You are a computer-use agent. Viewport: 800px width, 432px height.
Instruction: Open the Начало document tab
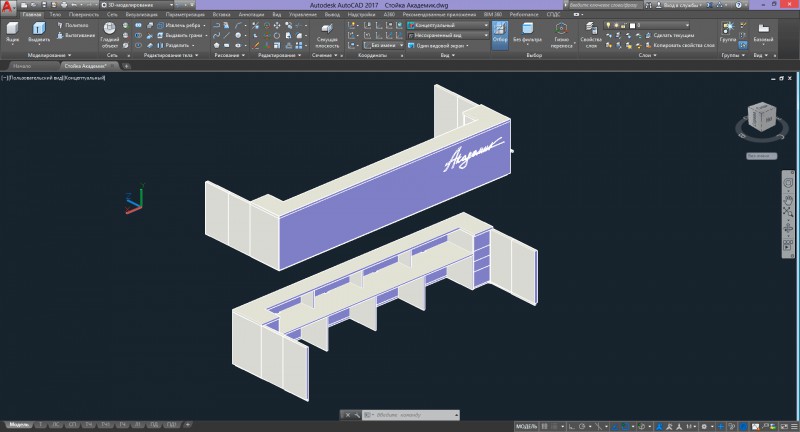22,66
